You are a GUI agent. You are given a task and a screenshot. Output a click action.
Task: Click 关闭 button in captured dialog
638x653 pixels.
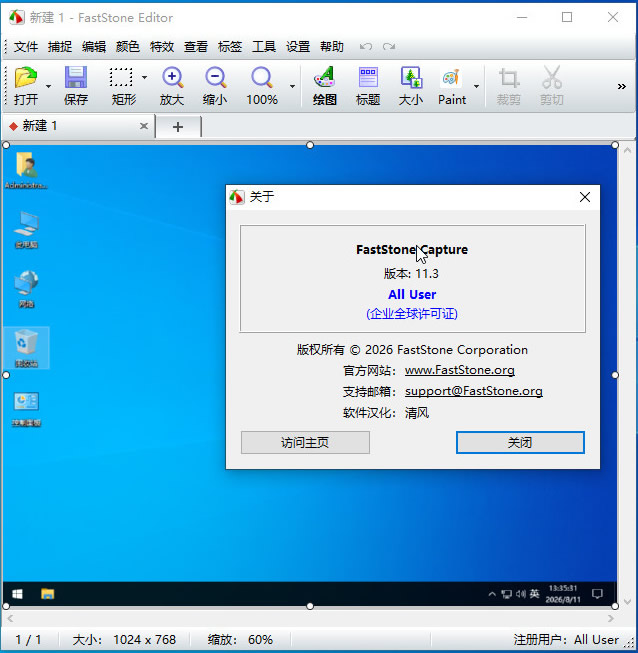pos(520,442)
